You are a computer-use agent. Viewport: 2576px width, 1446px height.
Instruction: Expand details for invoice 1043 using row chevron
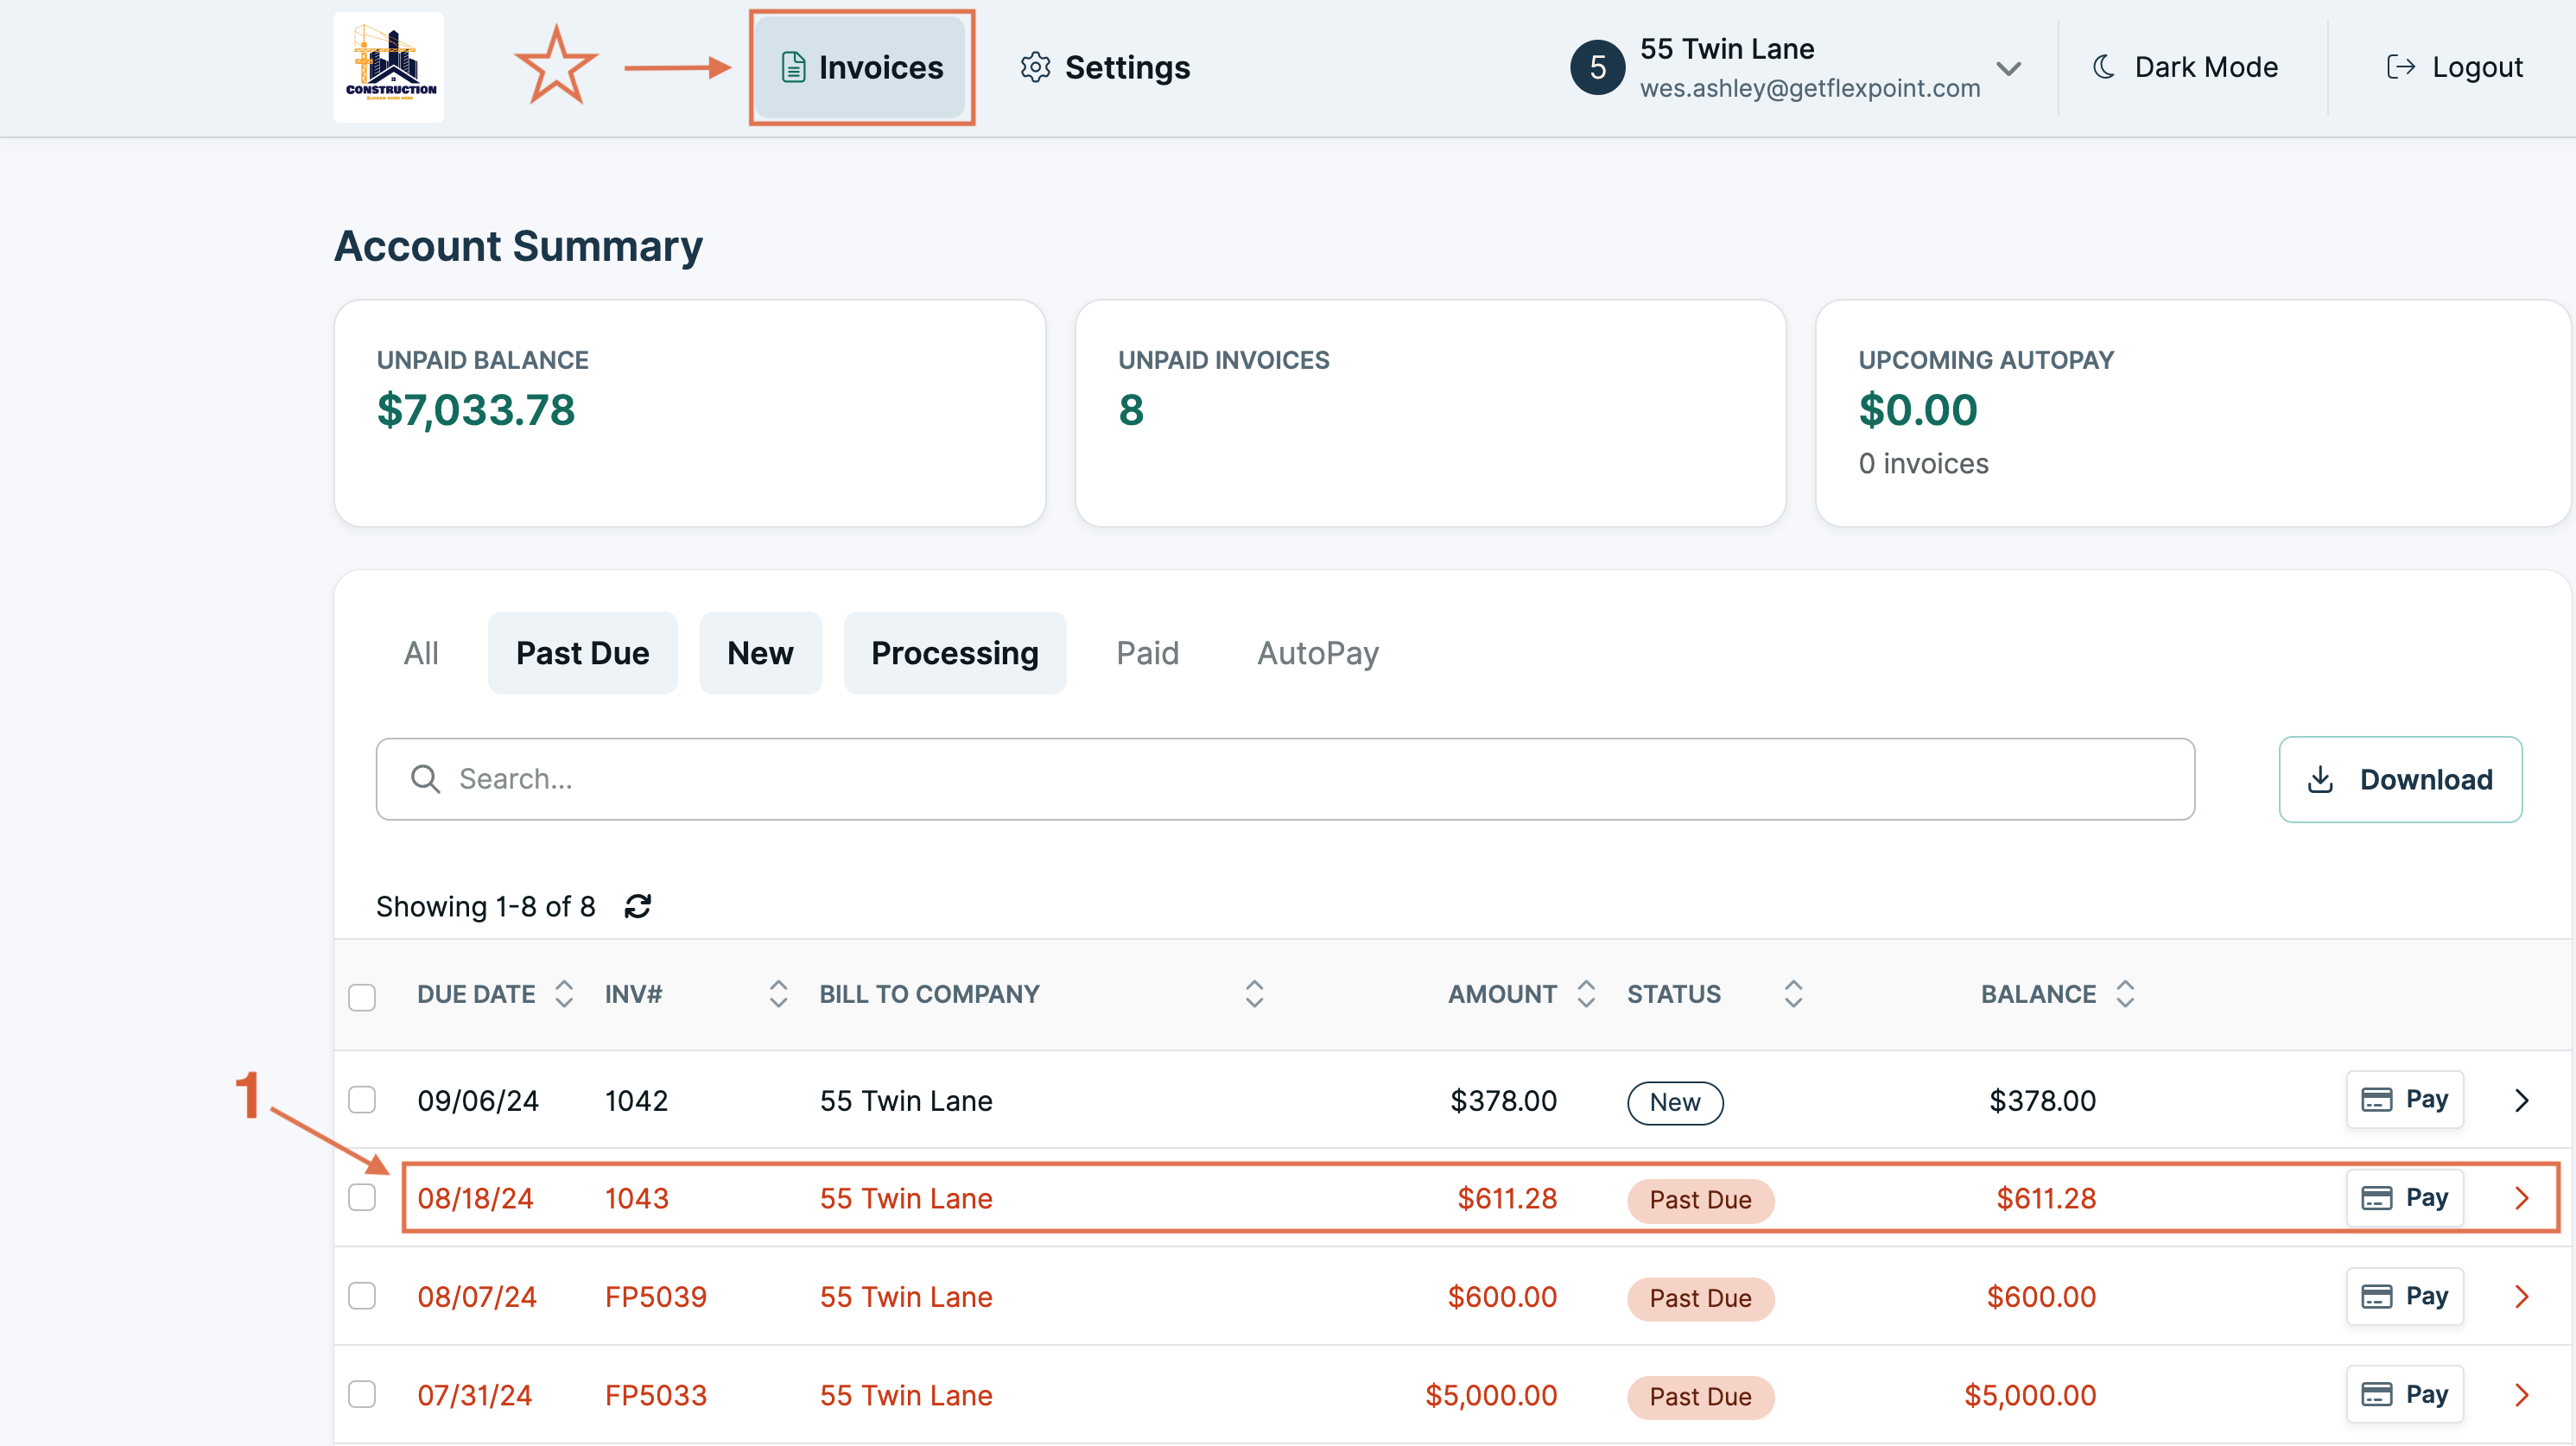point(2521,1197)
